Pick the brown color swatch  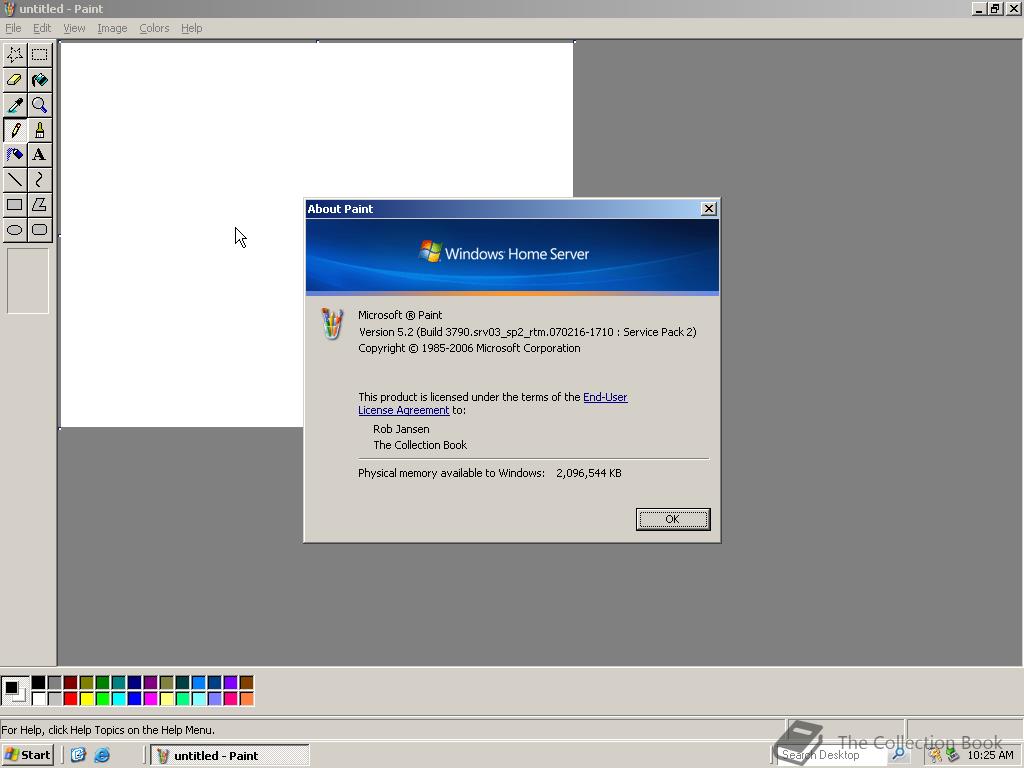click(x=246, y=683)
